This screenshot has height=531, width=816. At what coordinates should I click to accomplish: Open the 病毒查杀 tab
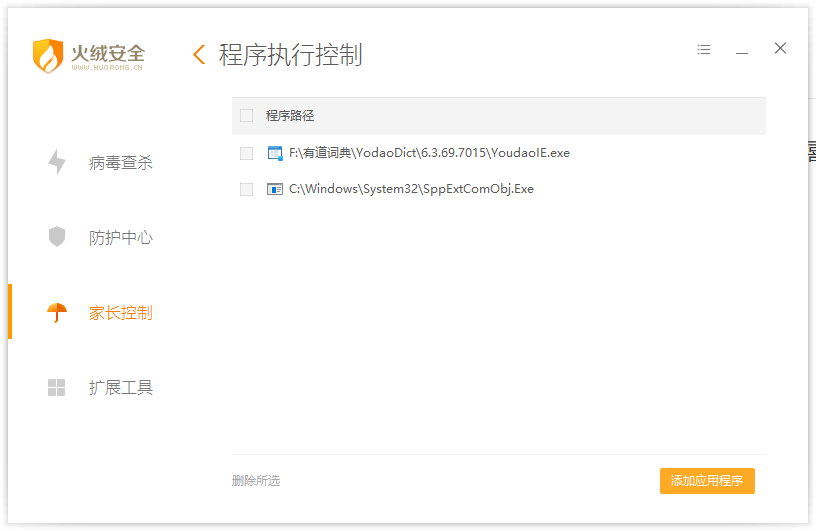(120, 163)
